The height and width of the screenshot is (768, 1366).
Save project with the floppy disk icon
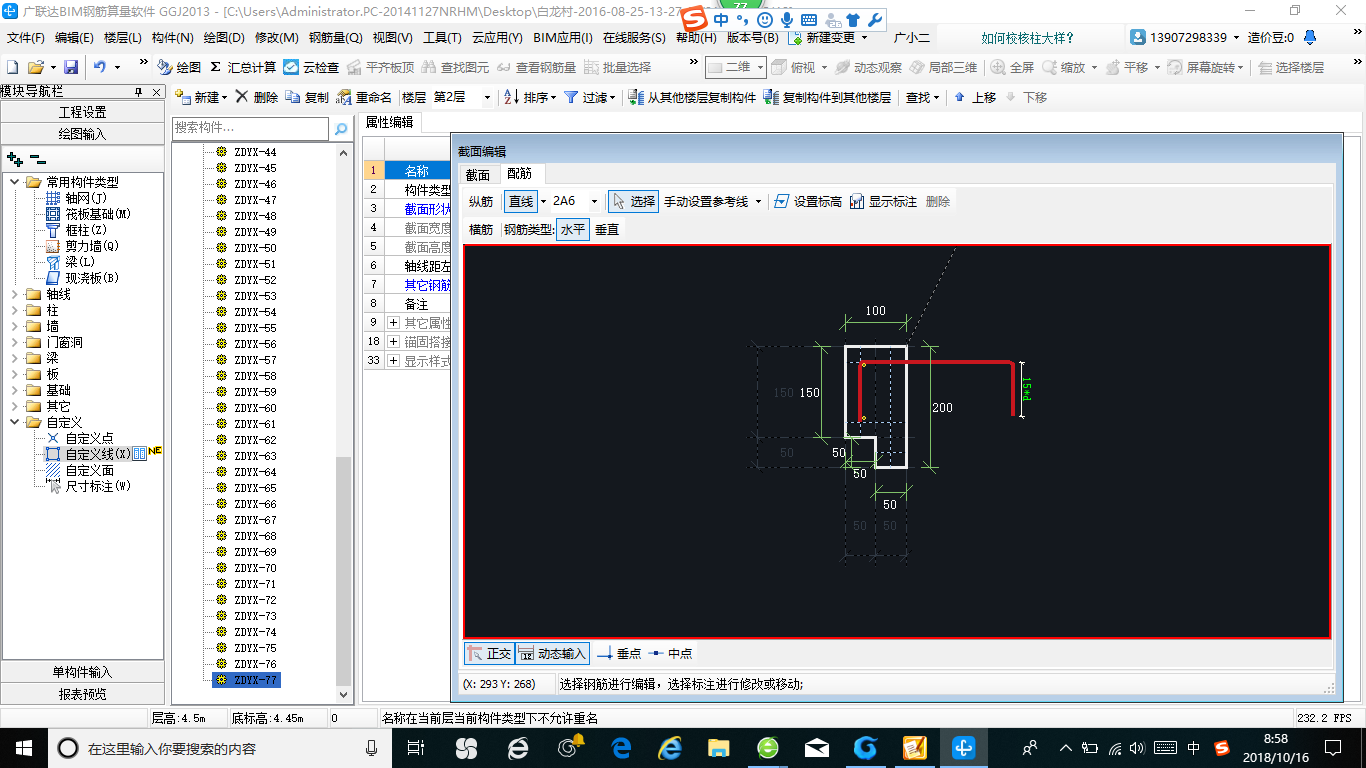pos(71,67)
